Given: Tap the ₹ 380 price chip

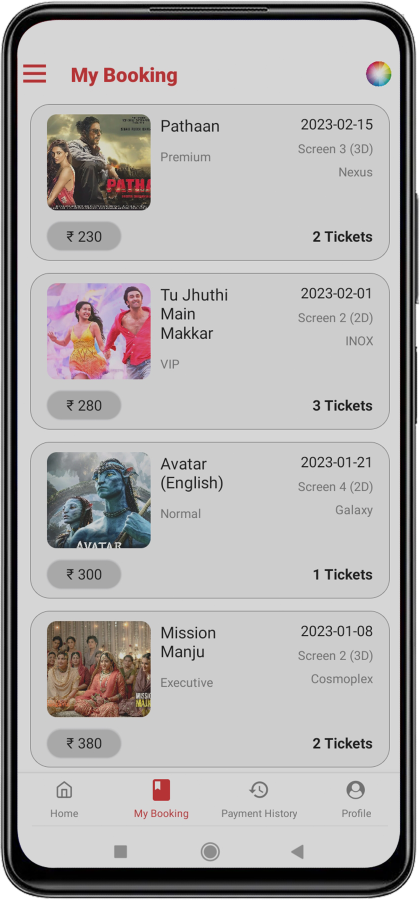Looking at the screenshot, I should click(84, 743).
